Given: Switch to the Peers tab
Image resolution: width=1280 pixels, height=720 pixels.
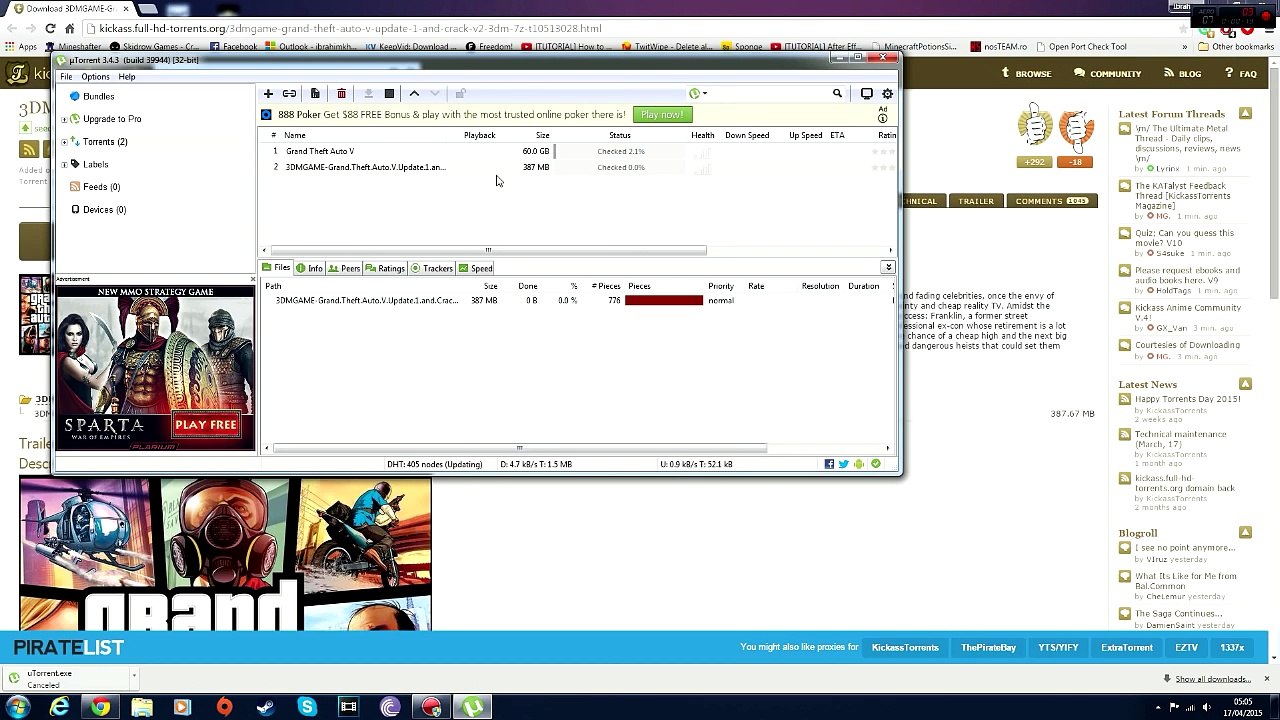Looking at the screenshot, I should pos(344,268).
